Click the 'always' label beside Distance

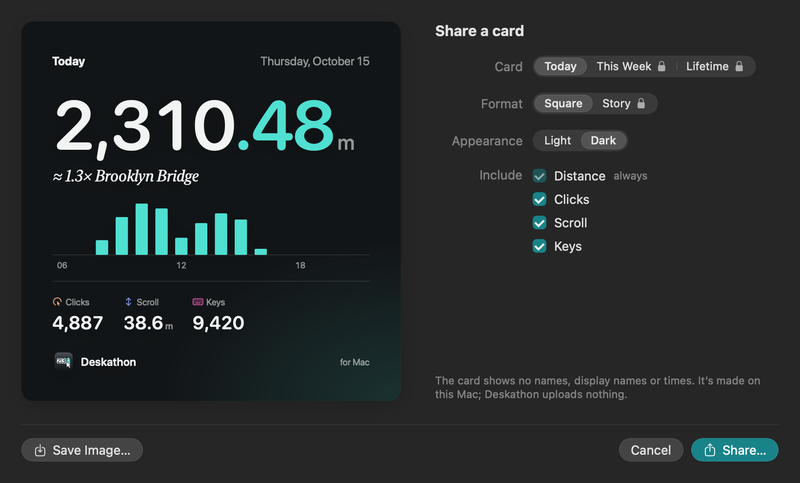(x=630, y=176)
